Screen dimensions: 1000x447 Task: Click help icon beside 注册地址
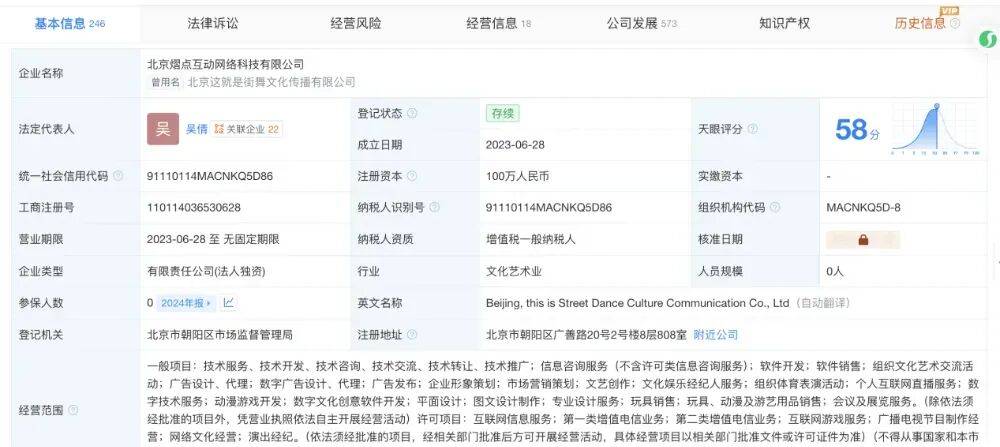coord(412,335)
